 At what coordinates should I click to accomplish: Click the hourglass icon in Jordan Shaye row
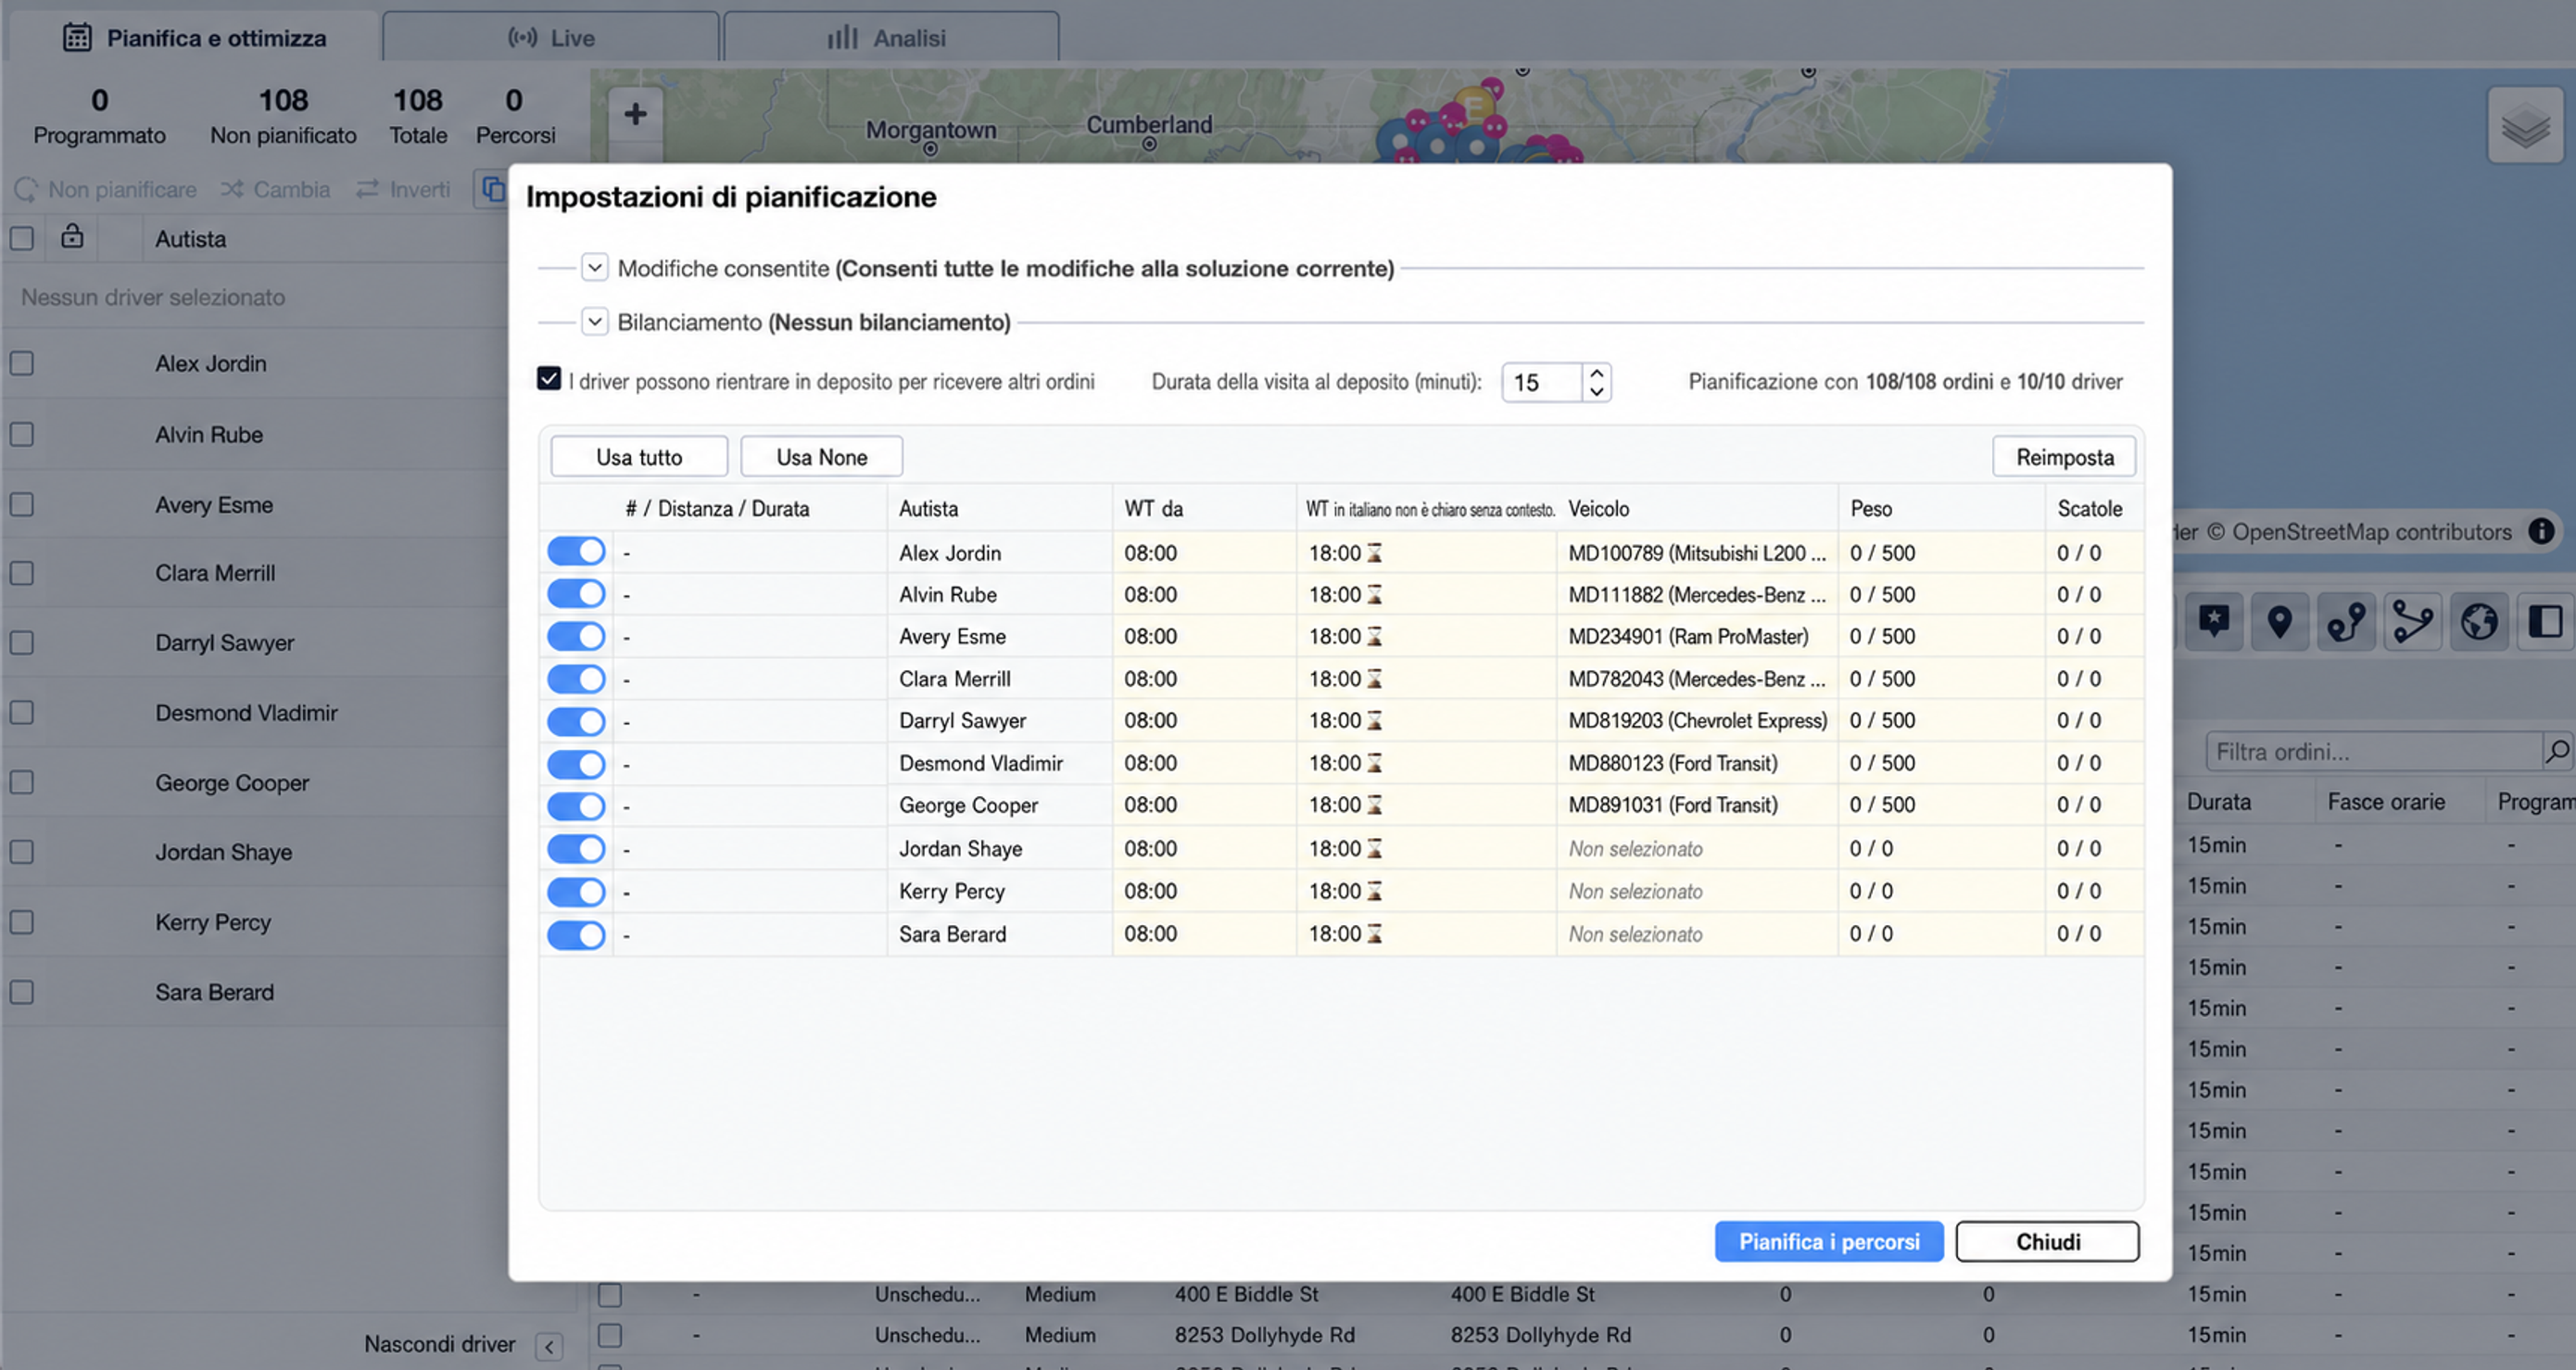point(1375,848)
